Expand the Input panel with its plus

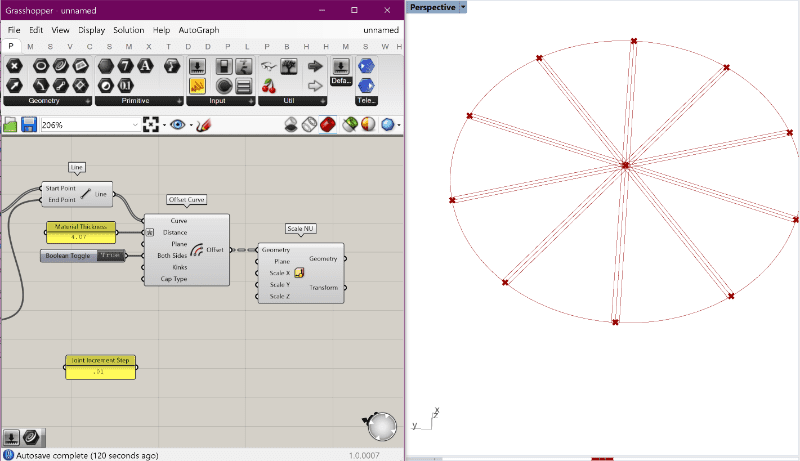[x=251, y=101]
